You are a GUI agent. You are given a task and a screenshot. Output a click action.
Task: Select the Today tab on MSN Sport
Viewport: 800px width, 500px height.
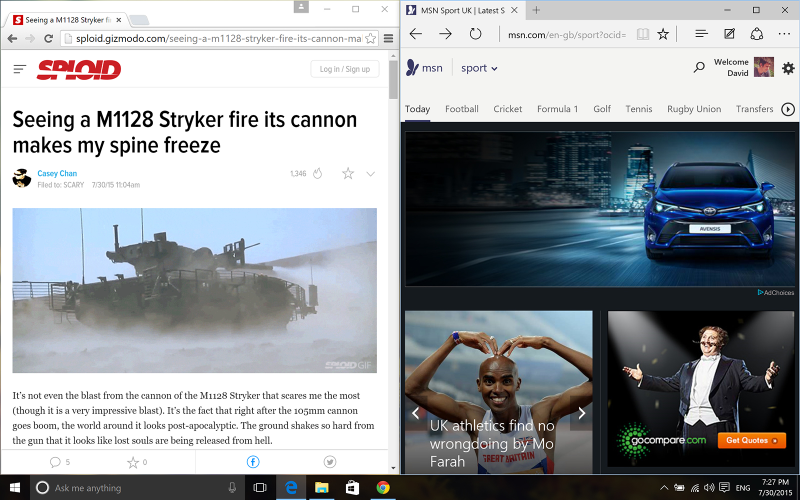point(417,109)
